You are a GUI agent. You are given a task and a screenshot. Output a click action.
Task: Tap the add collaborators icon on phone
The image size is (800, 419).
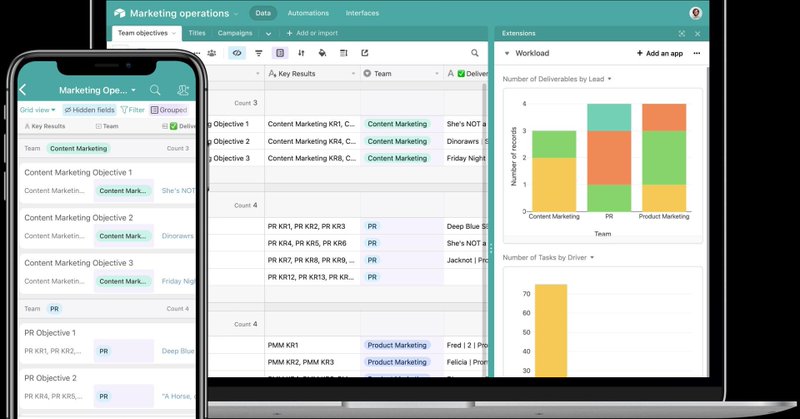[183, 90]
